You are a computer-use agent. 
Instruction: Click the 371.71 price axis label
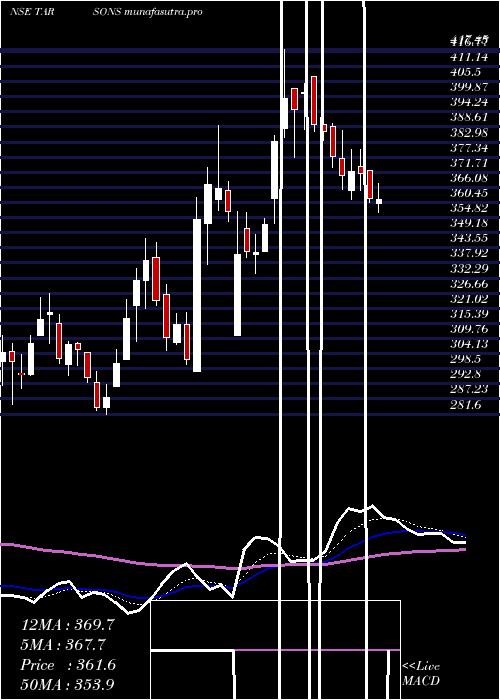(x=469, y=163)
